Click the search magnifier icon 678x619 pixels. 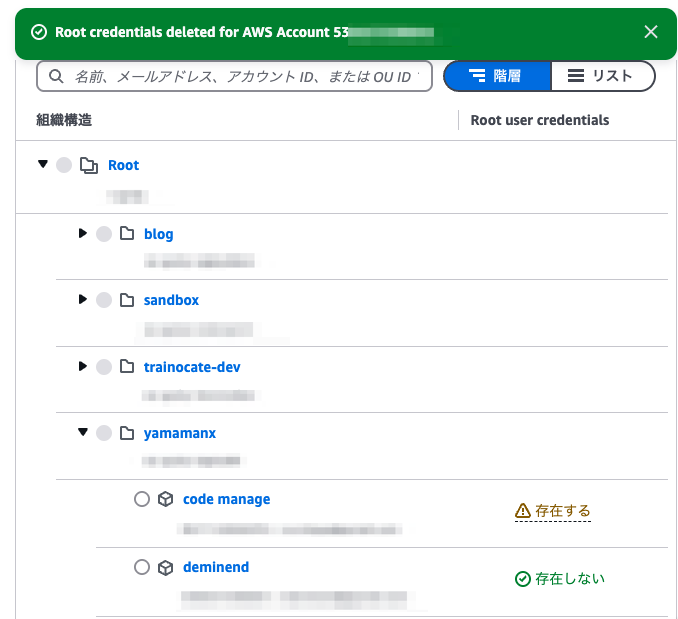tap(56, 77)
